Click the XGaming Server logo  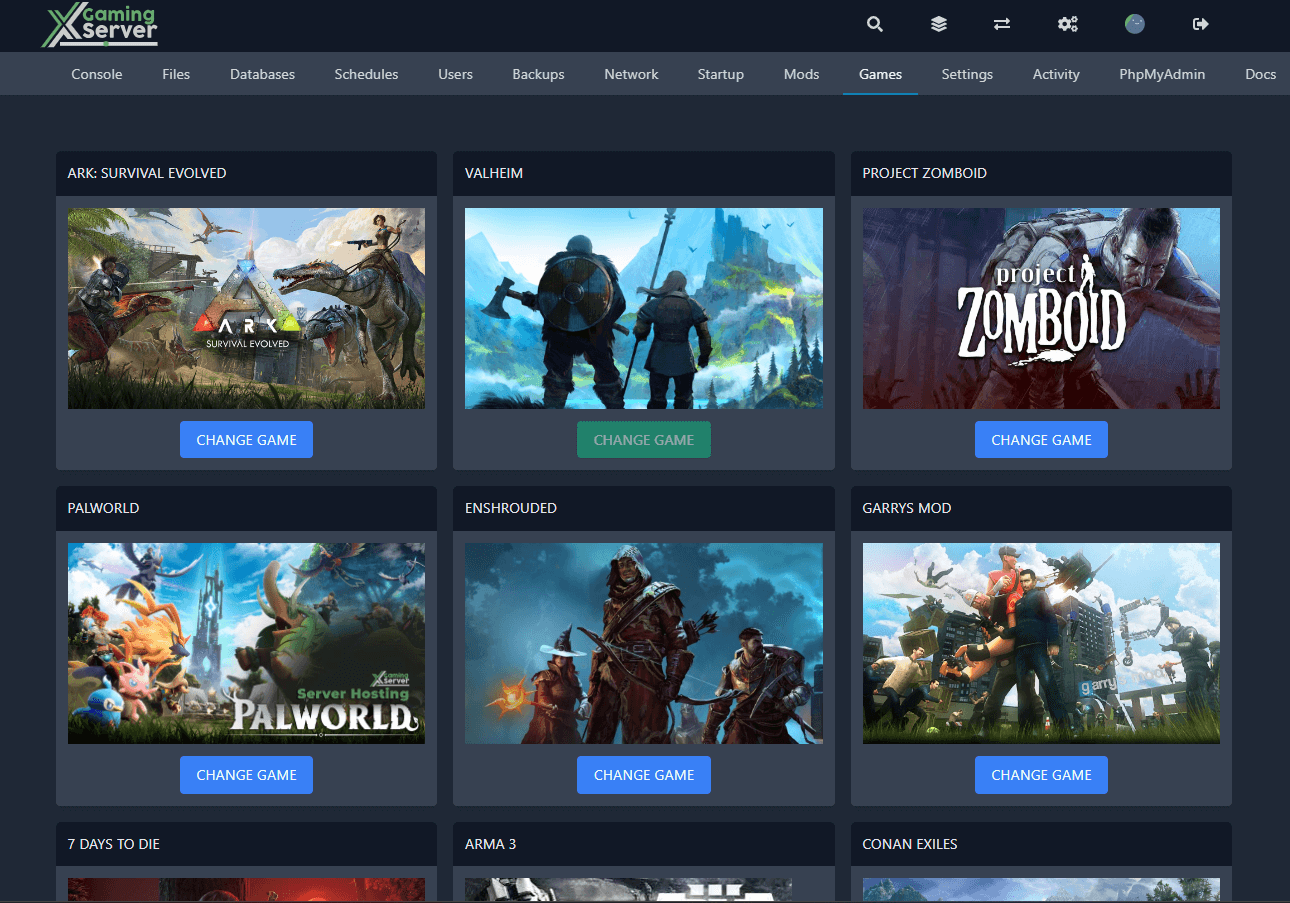click(99, 26)
